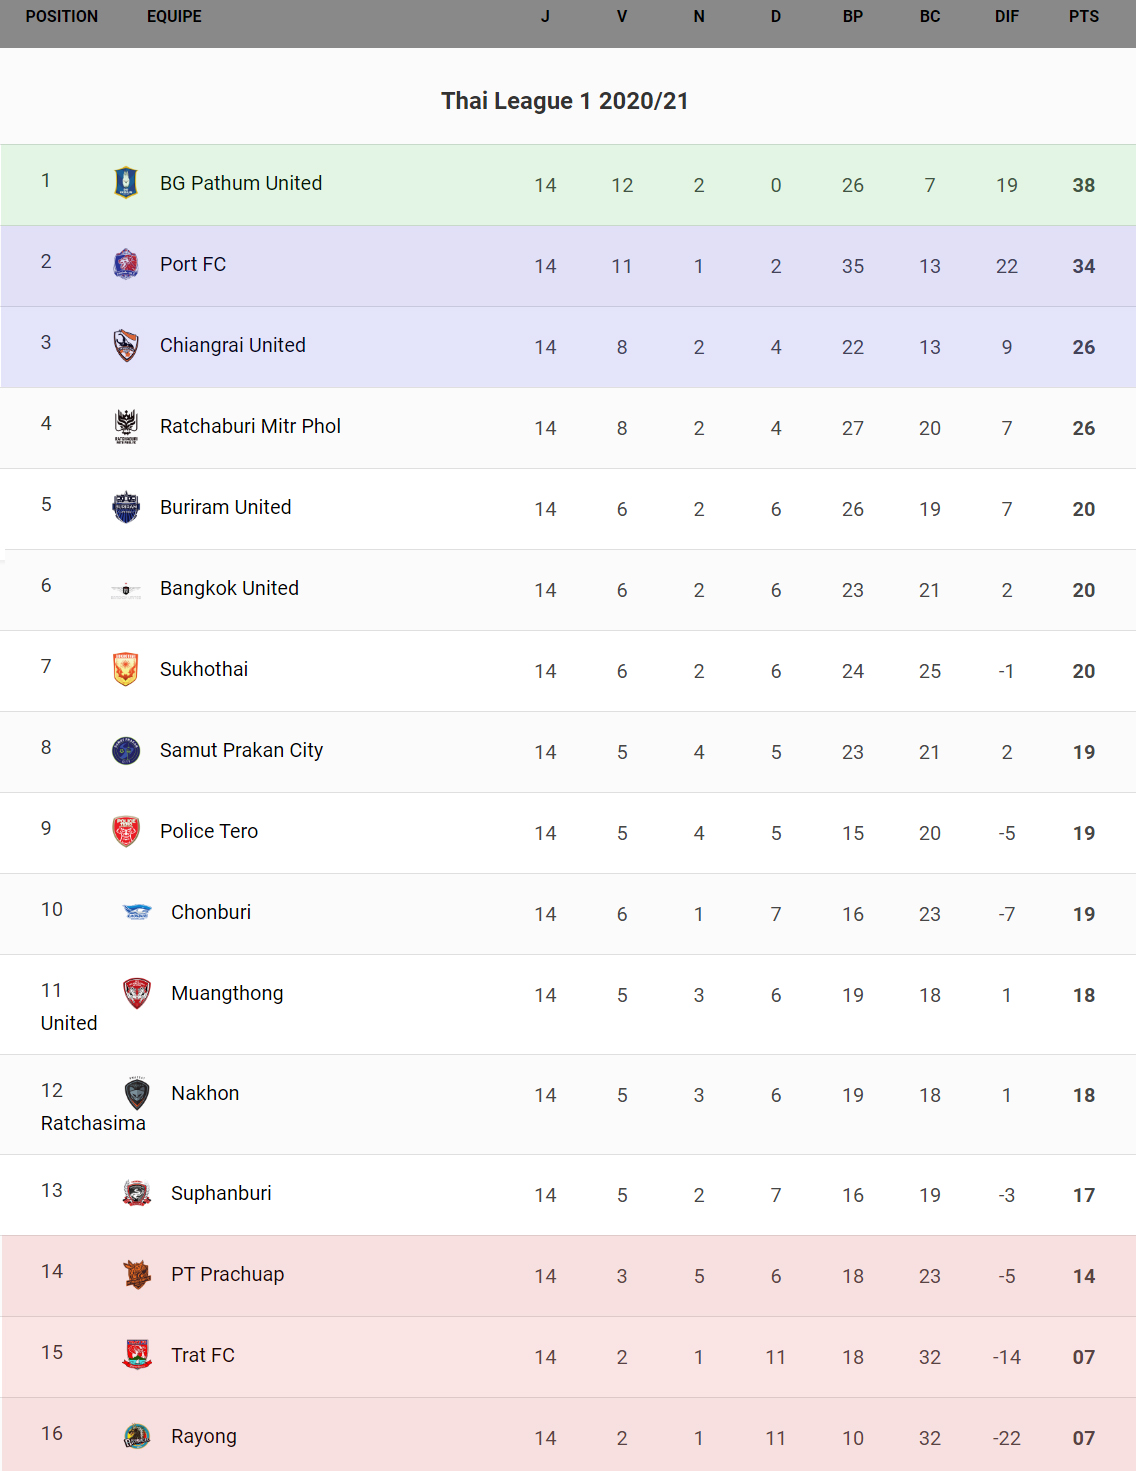Click the Buriram United club badge
Viewport: 1136px width, 1471px height.
point(126,507)
